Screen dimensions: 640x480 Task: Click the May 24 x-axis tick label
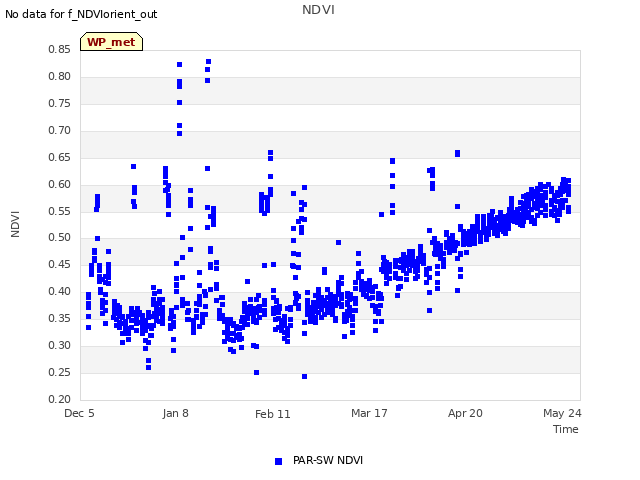point(562,413)
